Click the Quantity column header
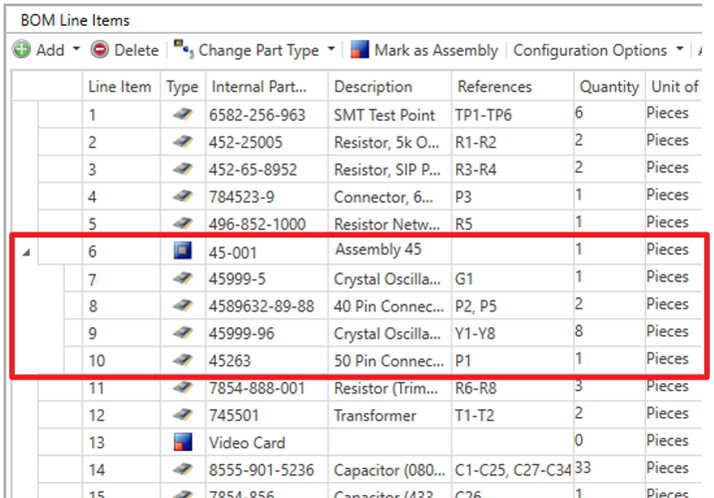The width and height of the screenshot is (714, 498). (607, 87)
